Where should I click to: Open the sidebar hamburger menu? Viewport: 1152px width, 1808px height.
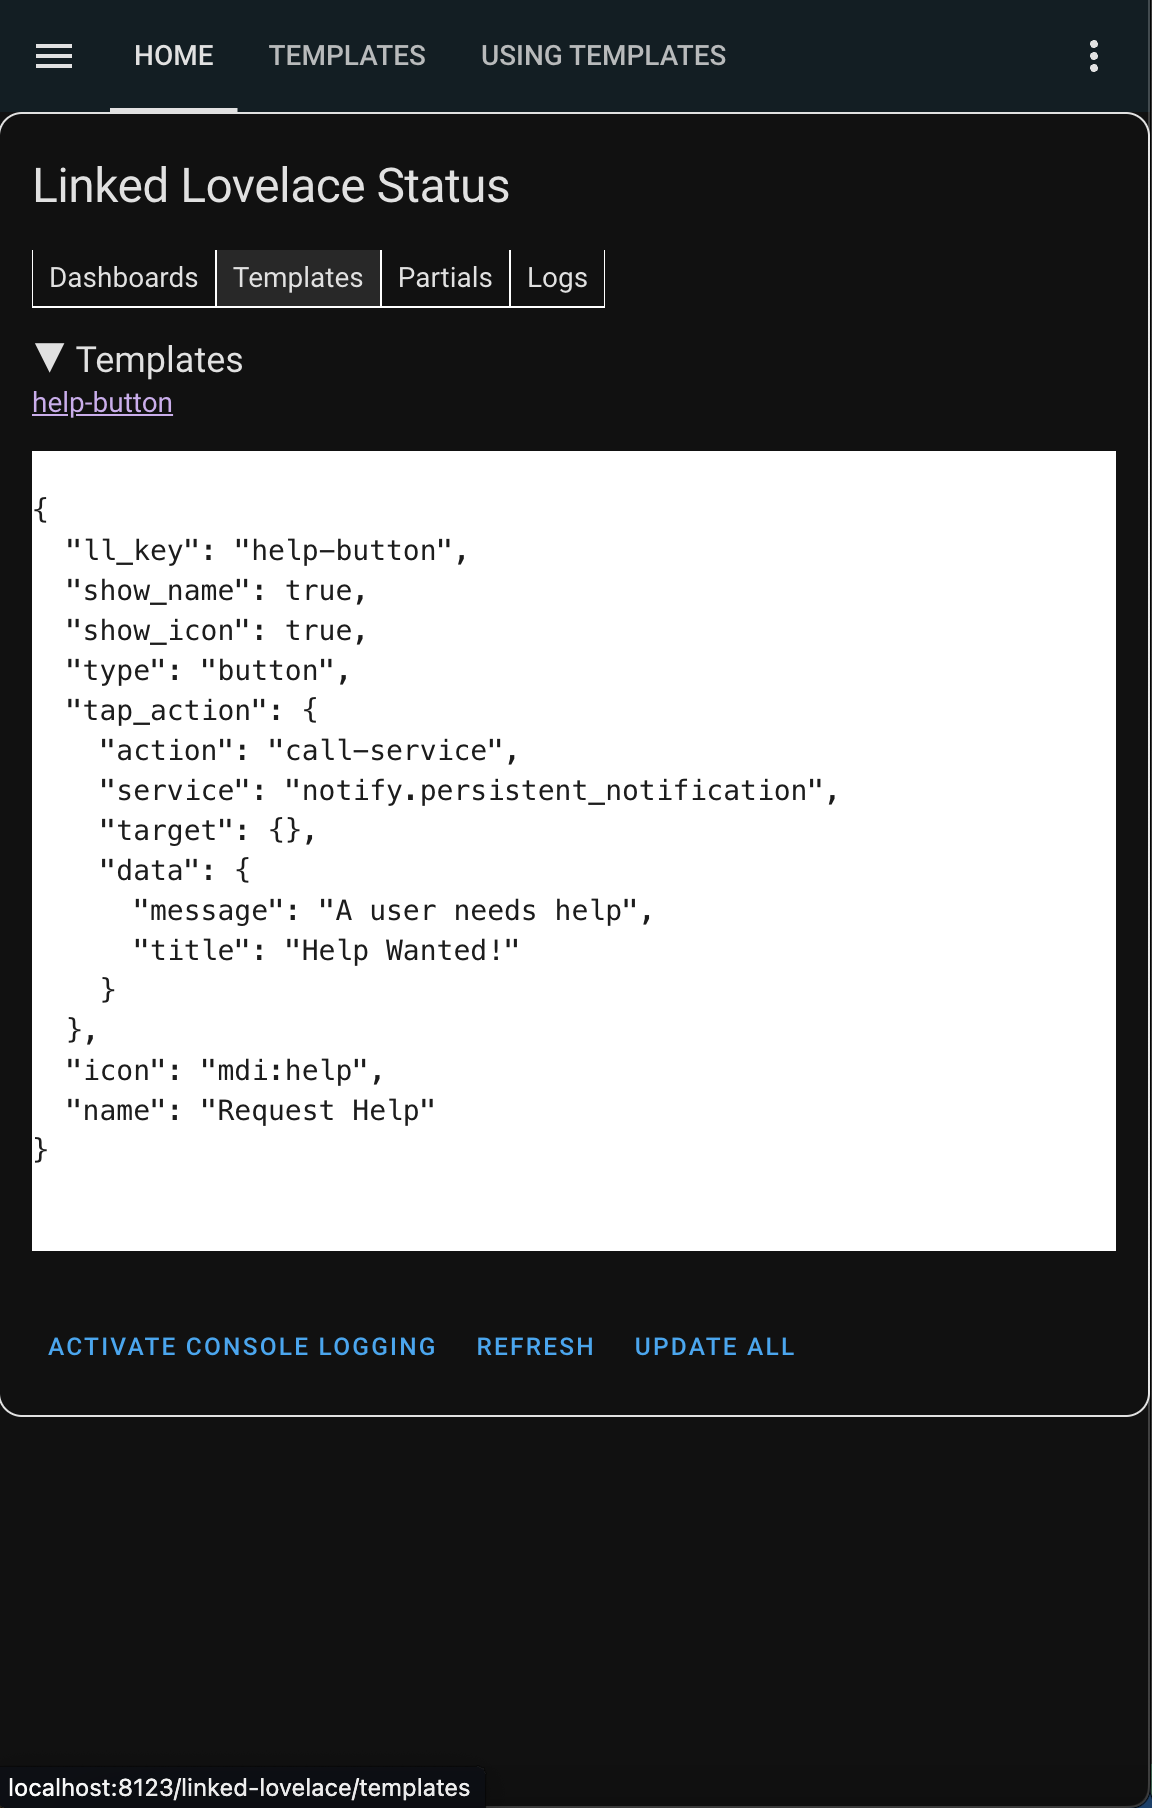(x=54, y=56)
